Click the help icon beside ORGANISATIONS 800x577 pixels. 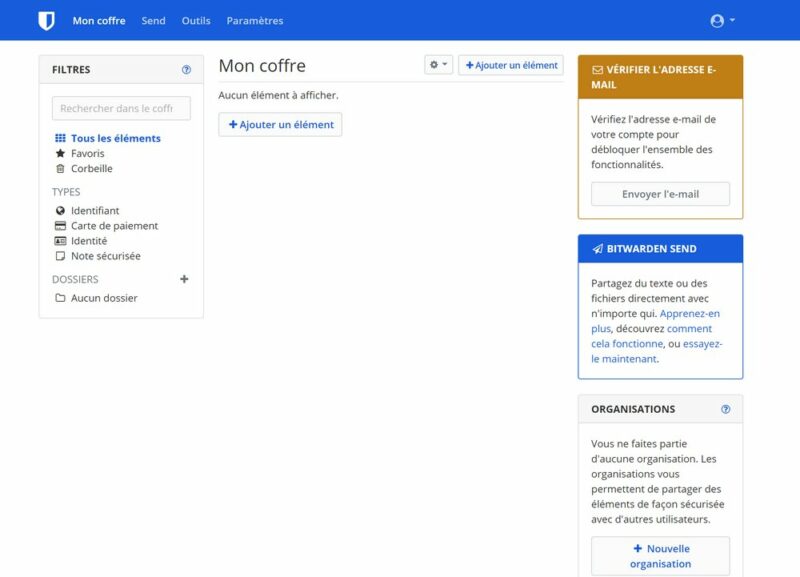point(726,409)
